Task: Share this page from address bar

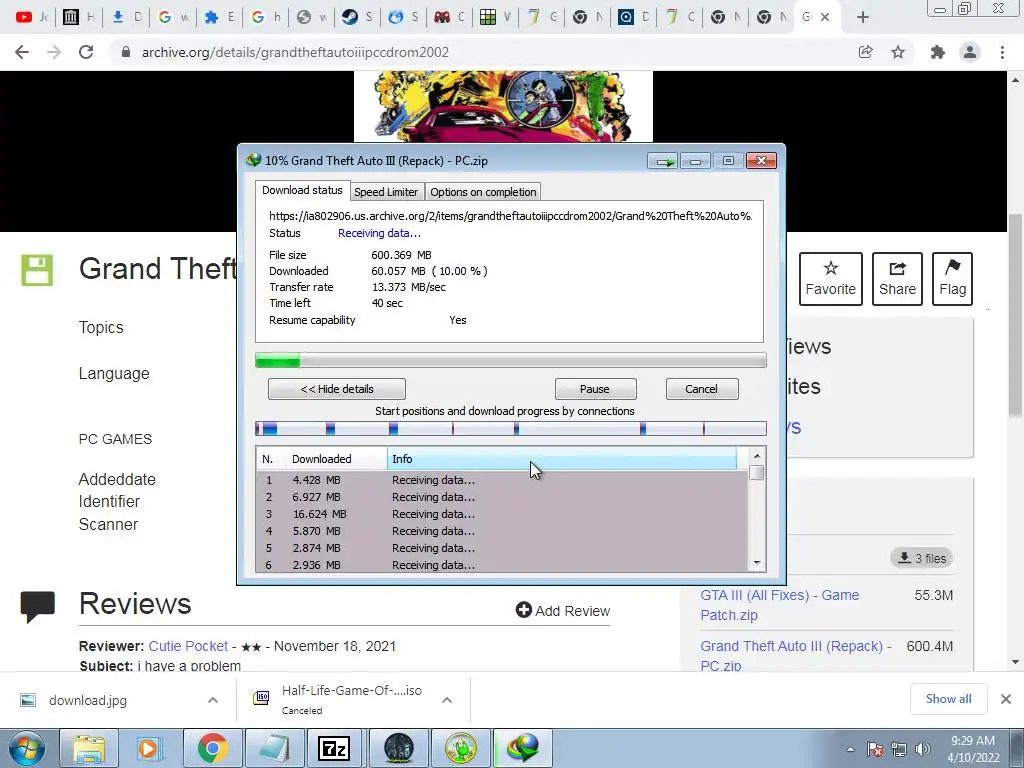Action: [x=865, y=52]
